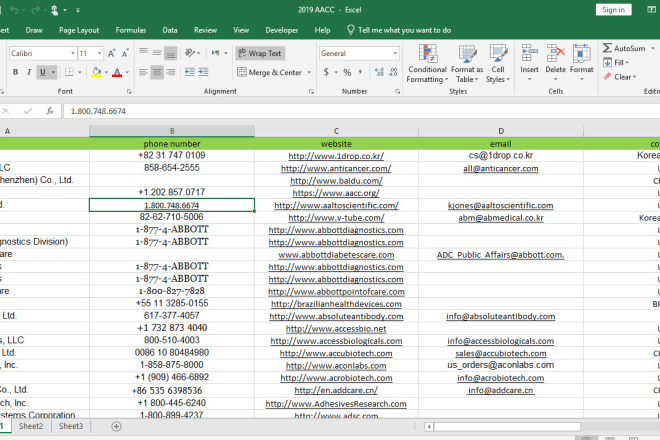Apply Percent Style format

tap(347, 72)
